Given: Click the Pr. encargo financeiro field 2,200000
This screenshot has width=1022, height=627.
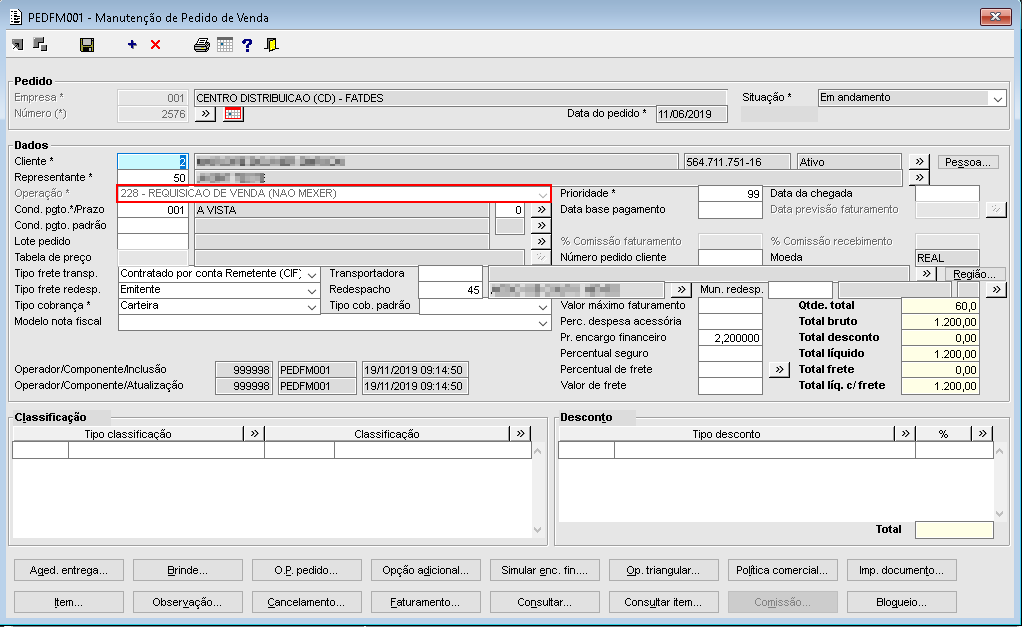Looking at the screenshot, I should pos(730,338).
